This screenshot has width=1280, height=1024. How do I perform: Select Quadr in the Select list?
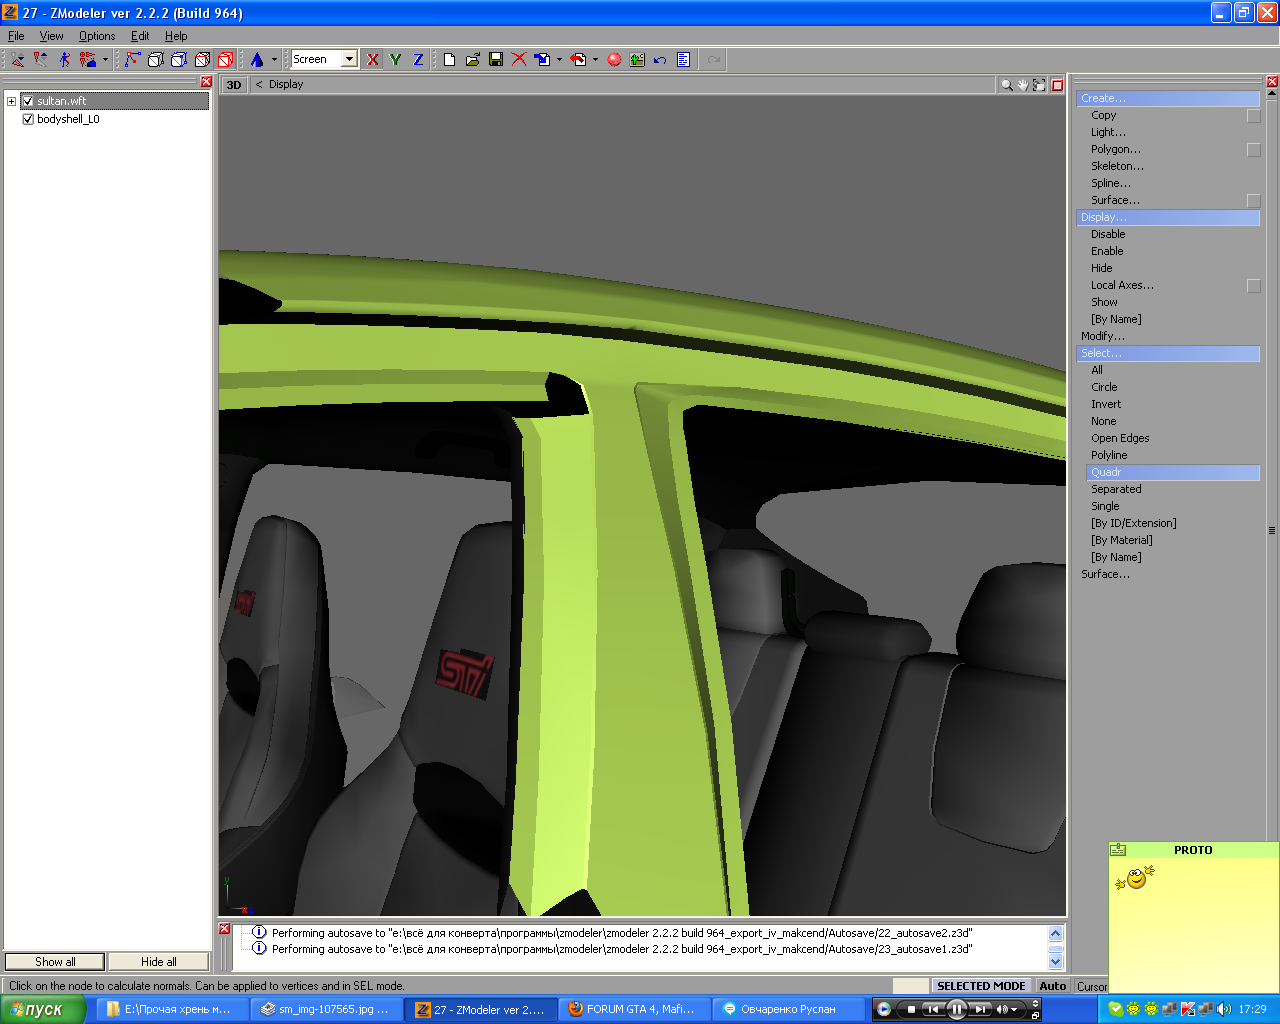click(1106, 472)
